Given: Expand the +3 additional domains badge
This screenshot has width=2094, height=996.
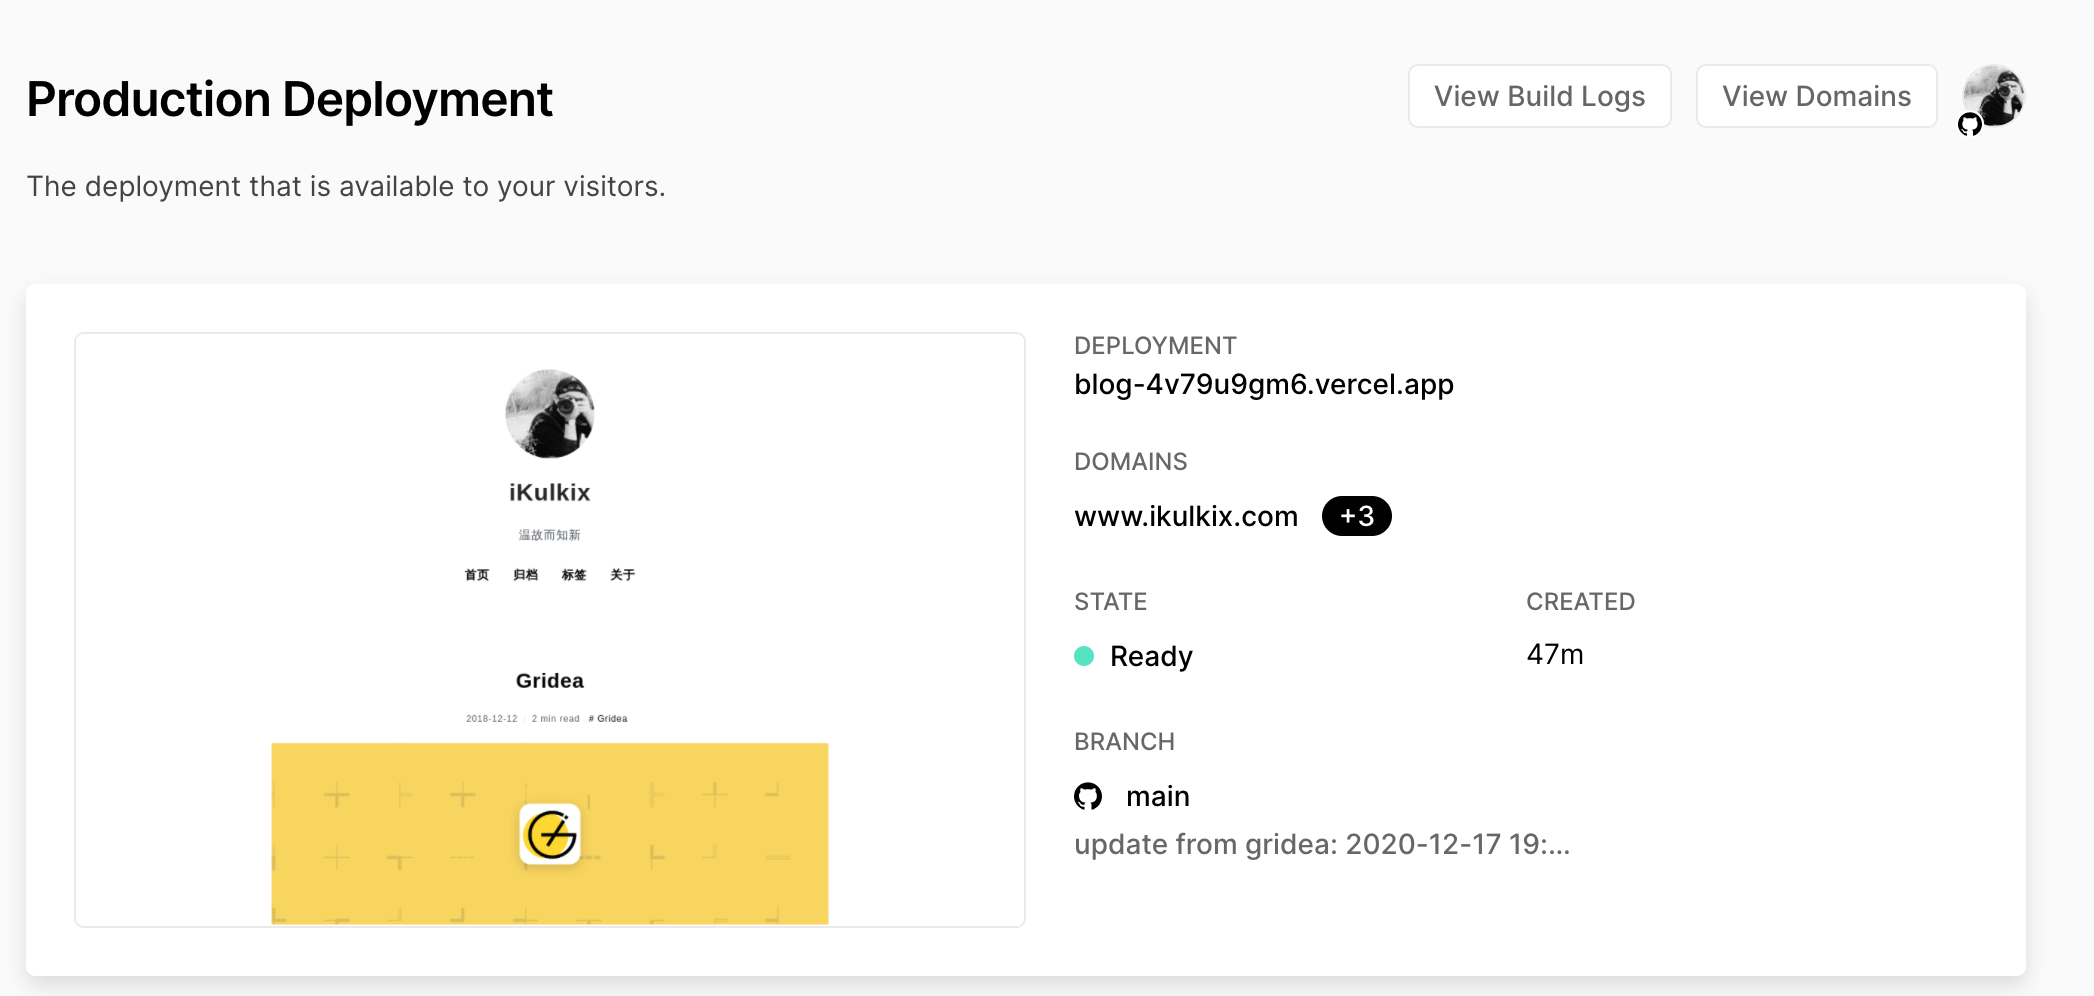Looking at the screenshot, I should [1357, 516].
